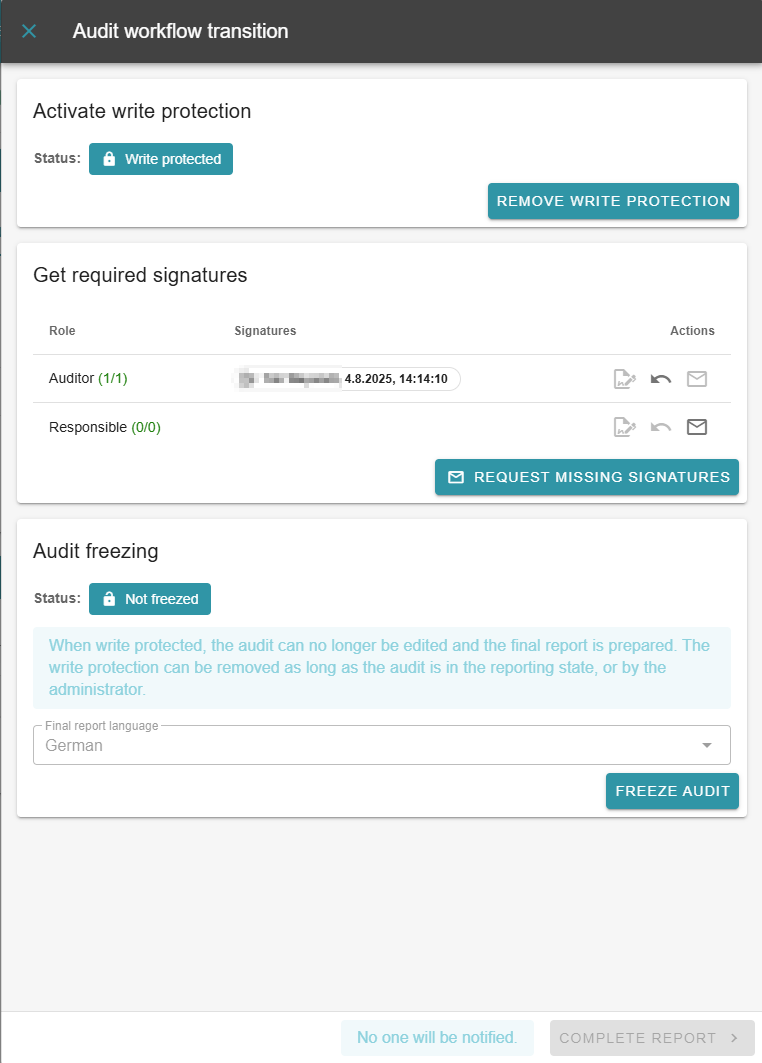This screenshot has height=1063, width=762.
Task: Click the Responsible (0/0) role label
Action: 104,427
